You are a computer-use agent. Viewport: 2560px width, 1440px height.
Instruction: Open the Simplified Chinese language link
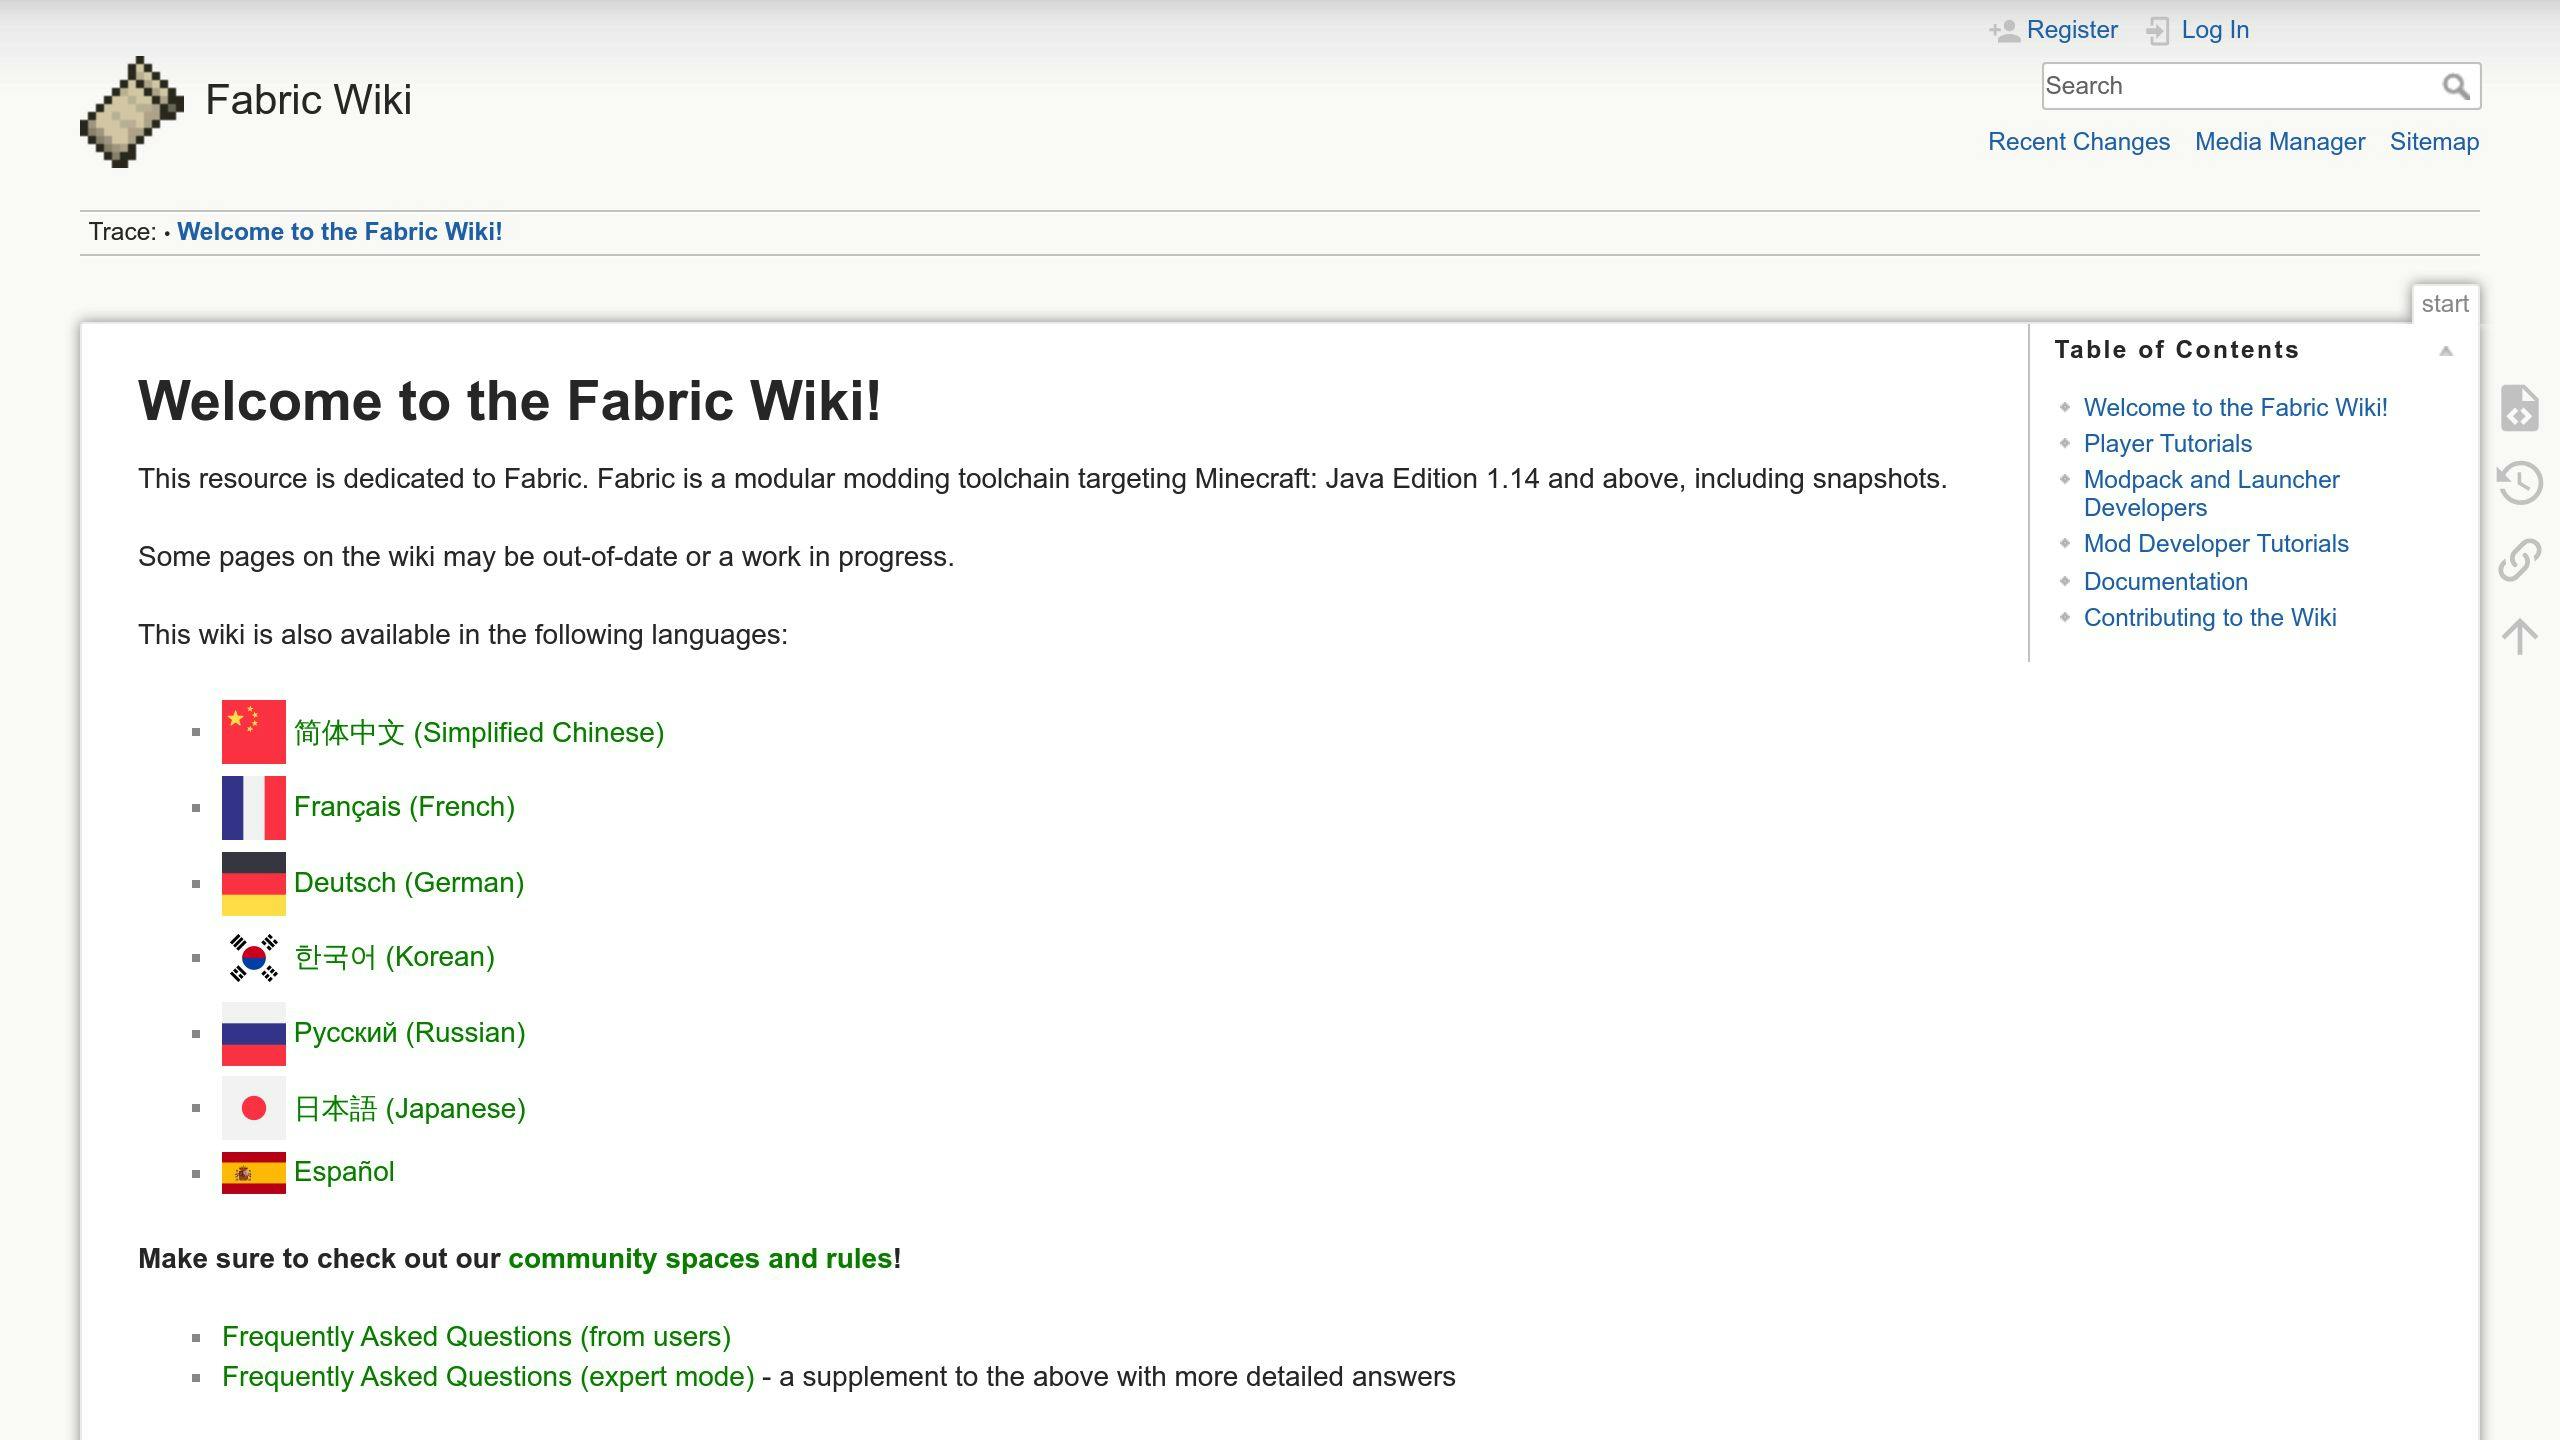pyautogui.click(x=479, y=733)
